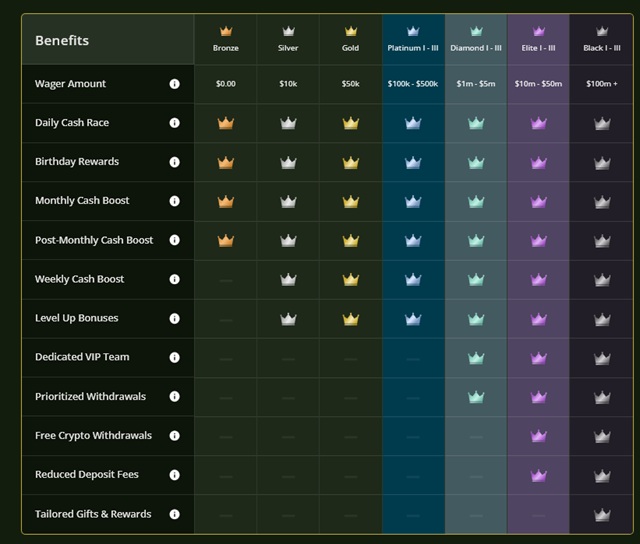This screenshot has width=640, height=544.
Task: Click the $100m + wager amount
Action: click(602, 84)
